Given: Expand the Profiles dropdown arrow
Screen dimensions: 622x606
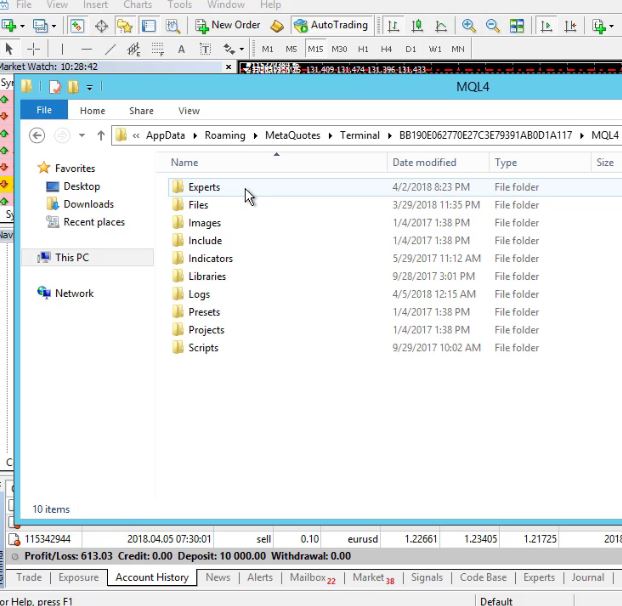Looking at the screenshot, I should point(54,26).
